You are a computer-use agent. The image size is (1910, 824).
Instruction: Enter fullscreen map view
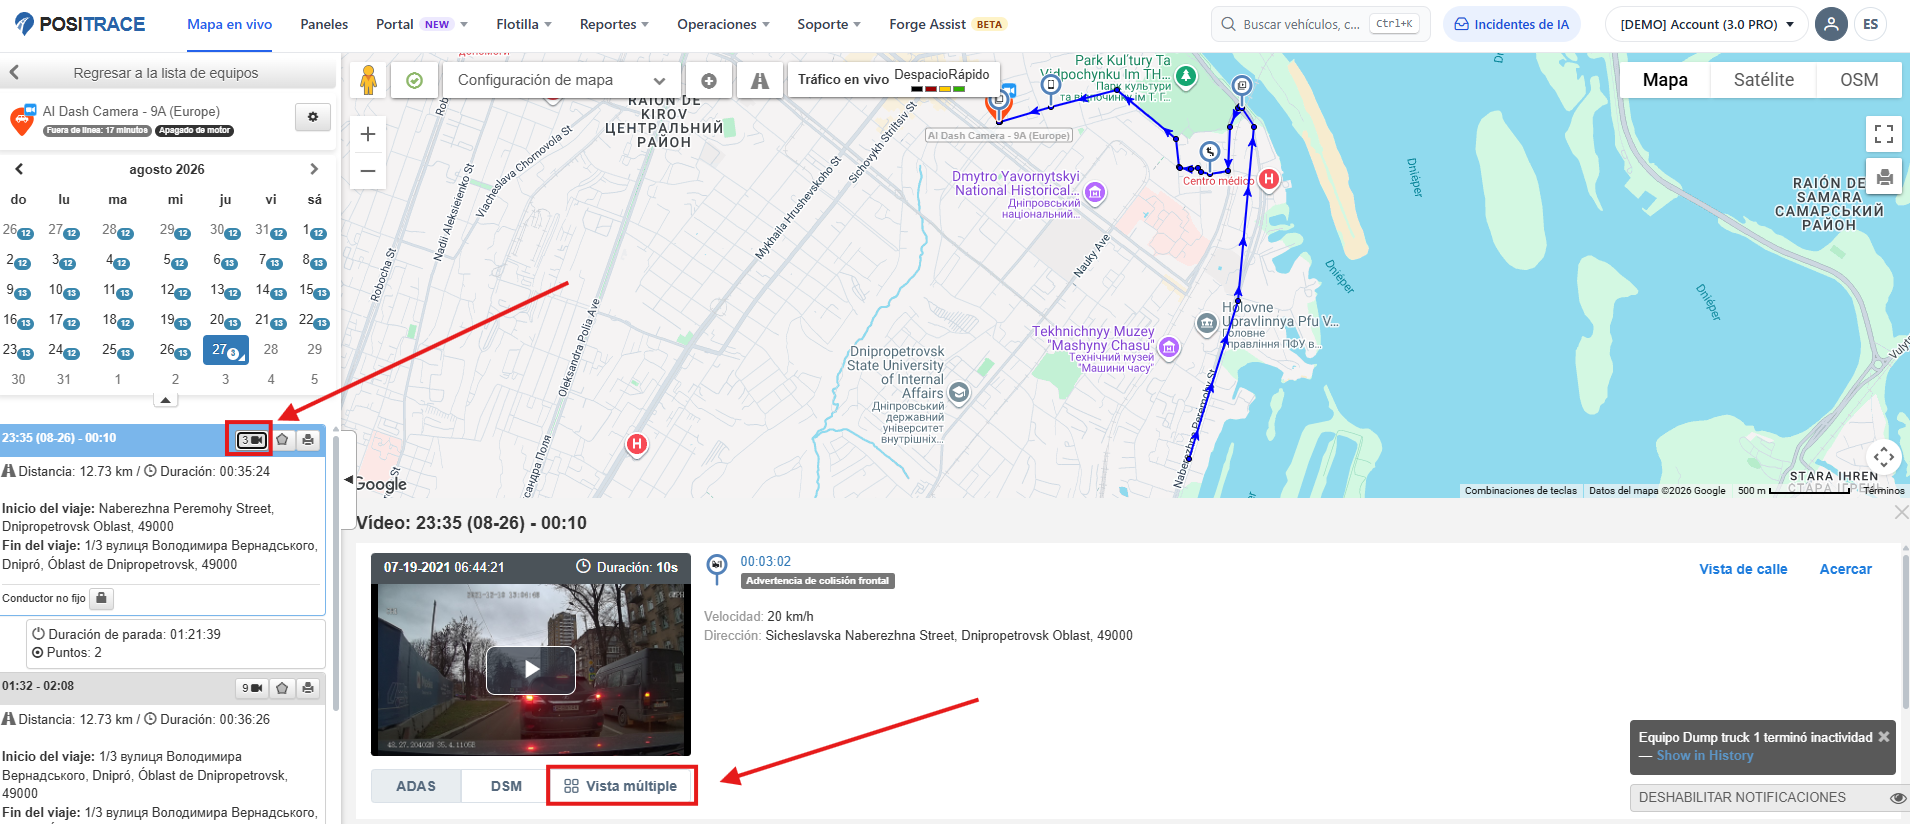(x=1884, y=134)
